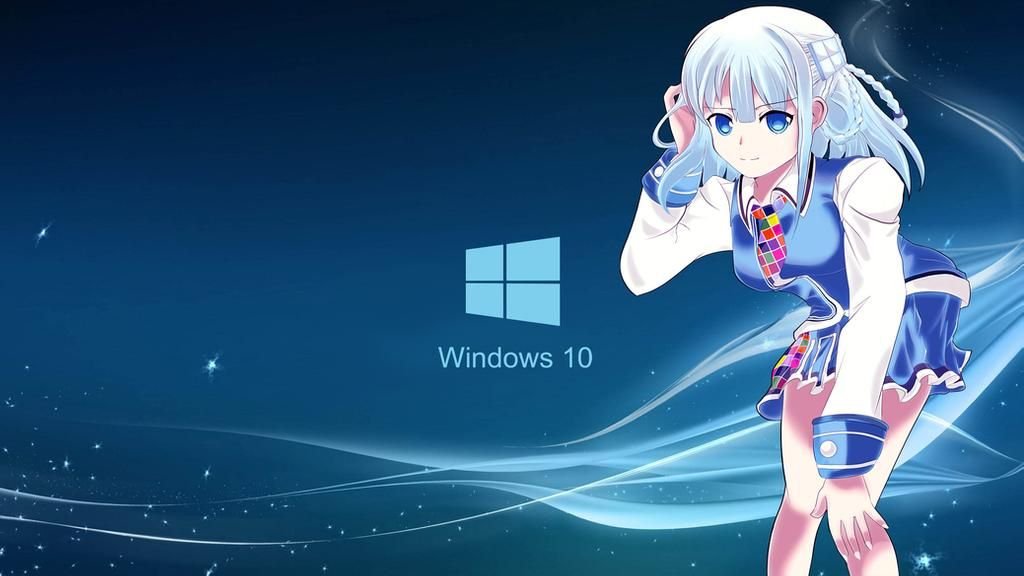Click the bright star sparkle at far left

click(43, 233)
